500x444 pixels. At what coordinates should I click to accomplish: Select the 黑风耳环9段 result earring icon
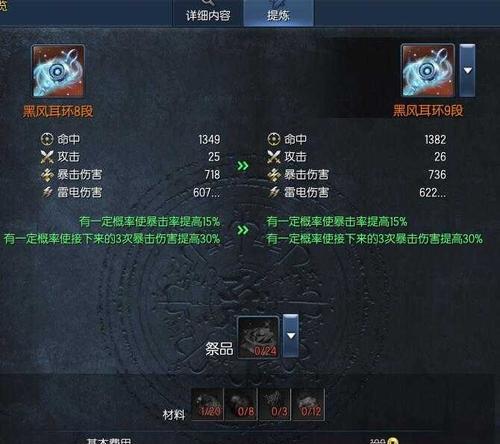428,70
